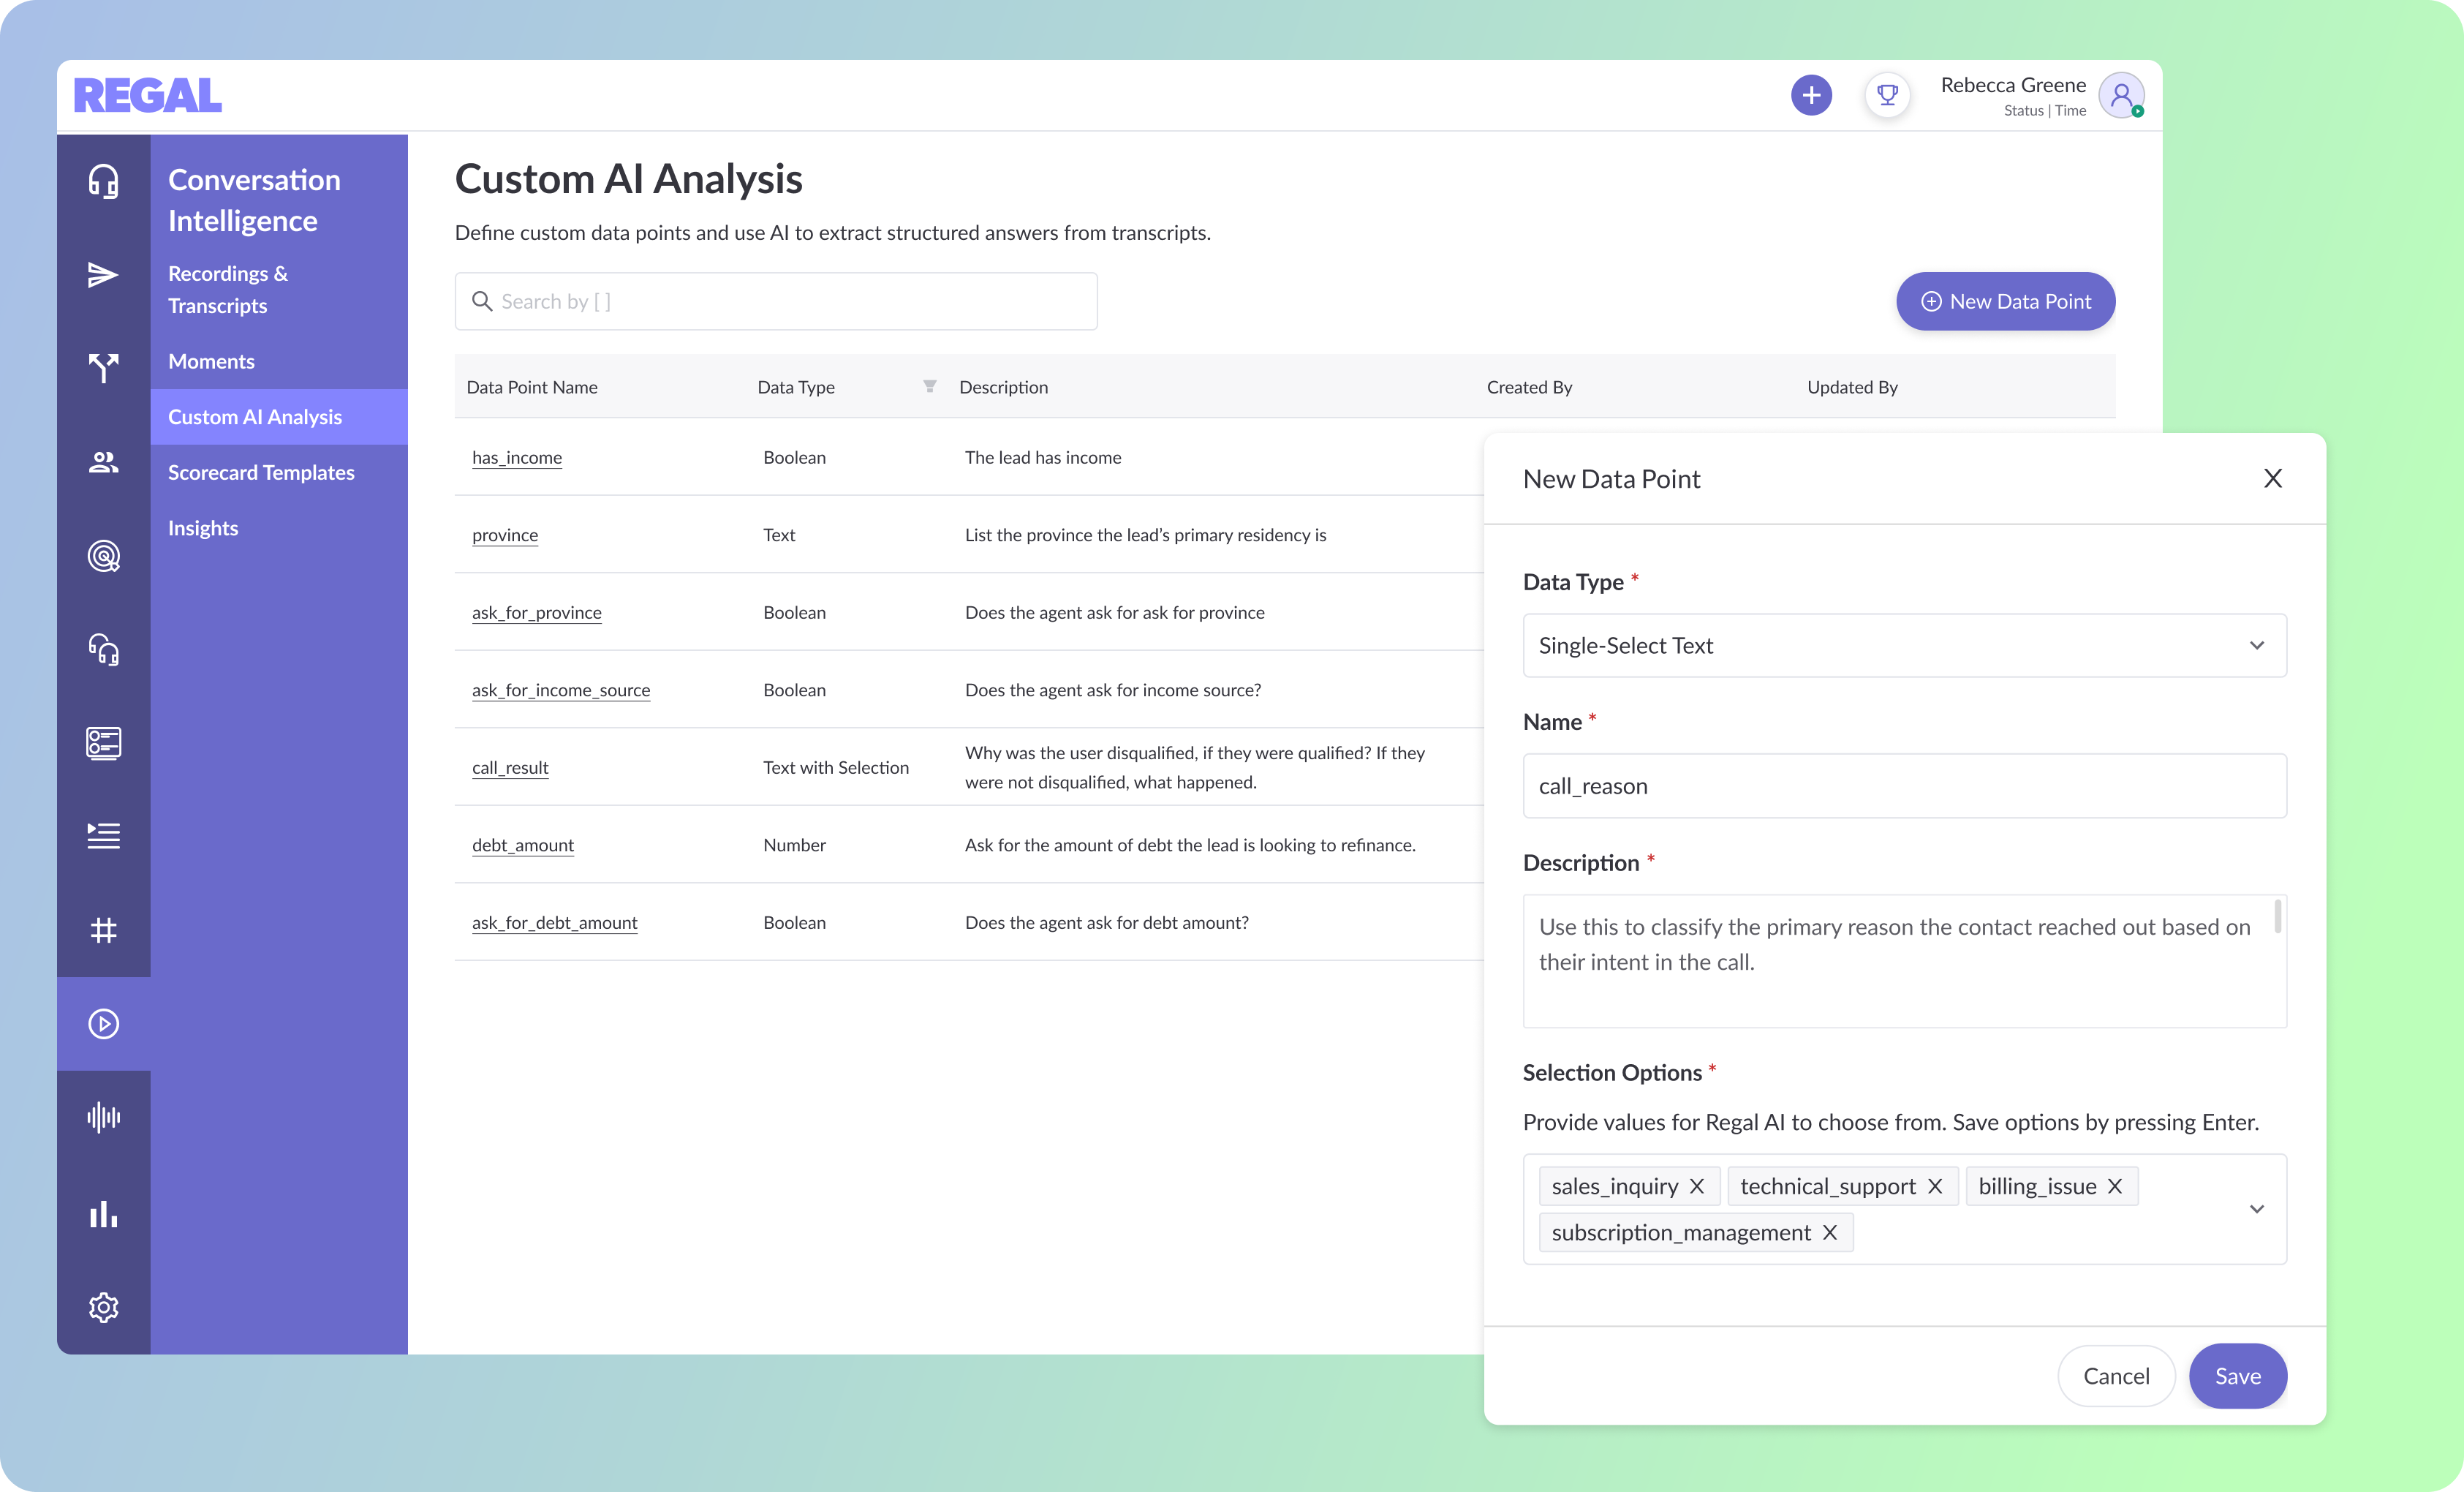Image resolution: width=2464 pixels, height=1492 pixels.
Task: Expand the Selection Options dropdown chevron
Action: pos(2256,1209)
